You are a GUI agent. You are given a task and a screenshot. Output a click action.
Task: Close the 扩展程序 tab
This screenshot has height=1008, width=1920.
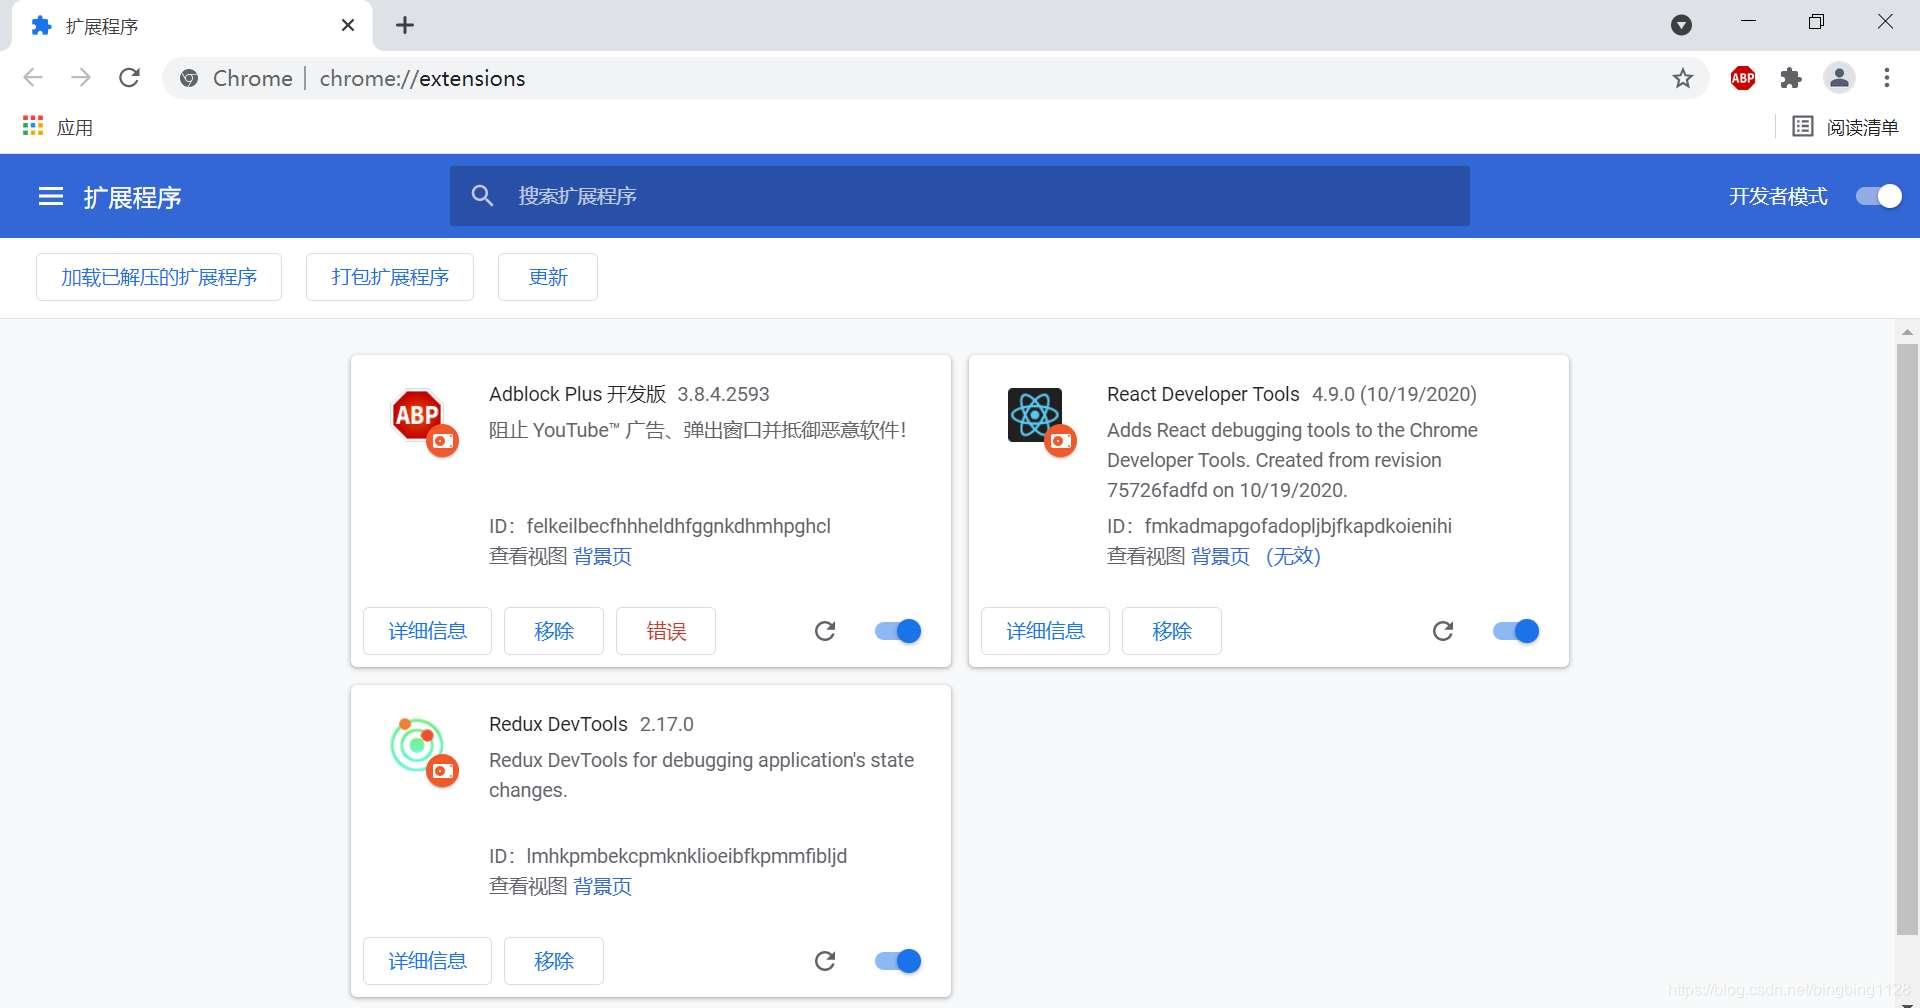(348, 25)
